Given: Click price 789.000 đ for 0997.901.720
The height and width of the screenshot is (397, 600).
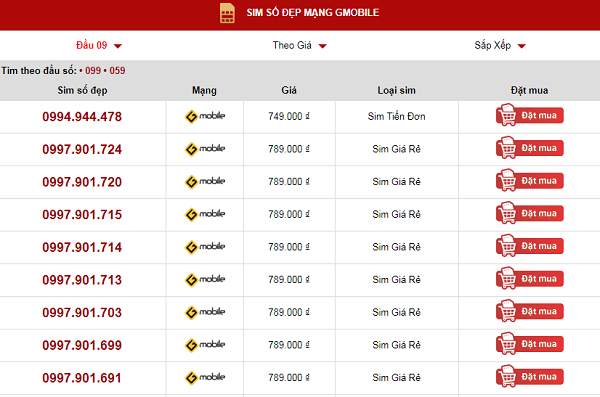Looking at the screenshot, I should (x=289, y=181).
